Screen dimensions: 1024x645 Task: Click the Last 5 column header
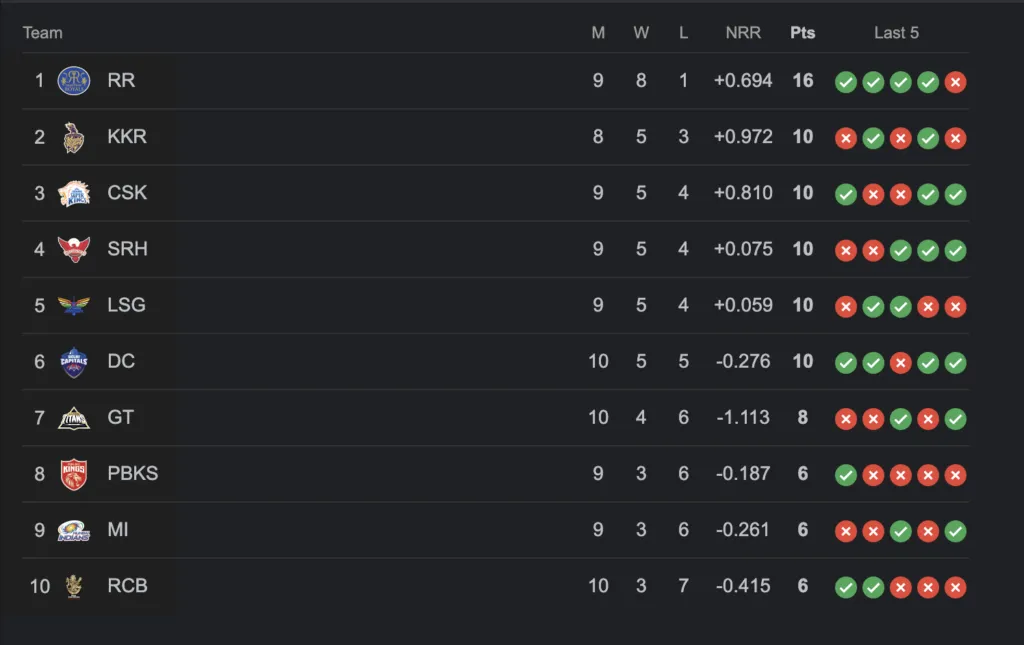tap(896, 33)
